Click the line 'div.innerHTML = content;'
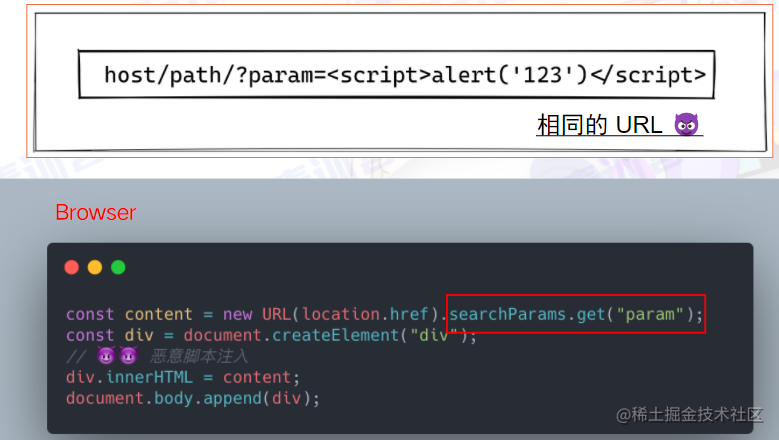 click(x=183, y=377)
